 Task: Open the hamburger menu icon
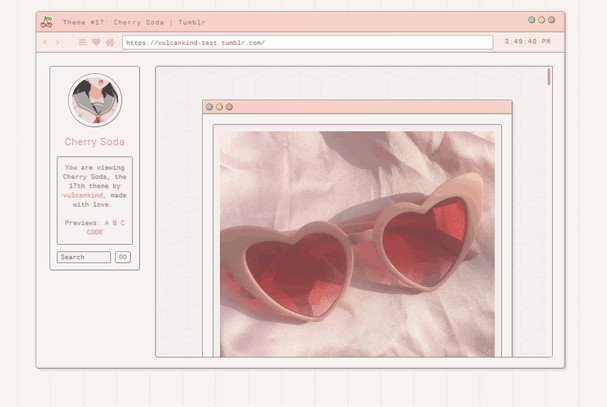click(x=83, y=43)
